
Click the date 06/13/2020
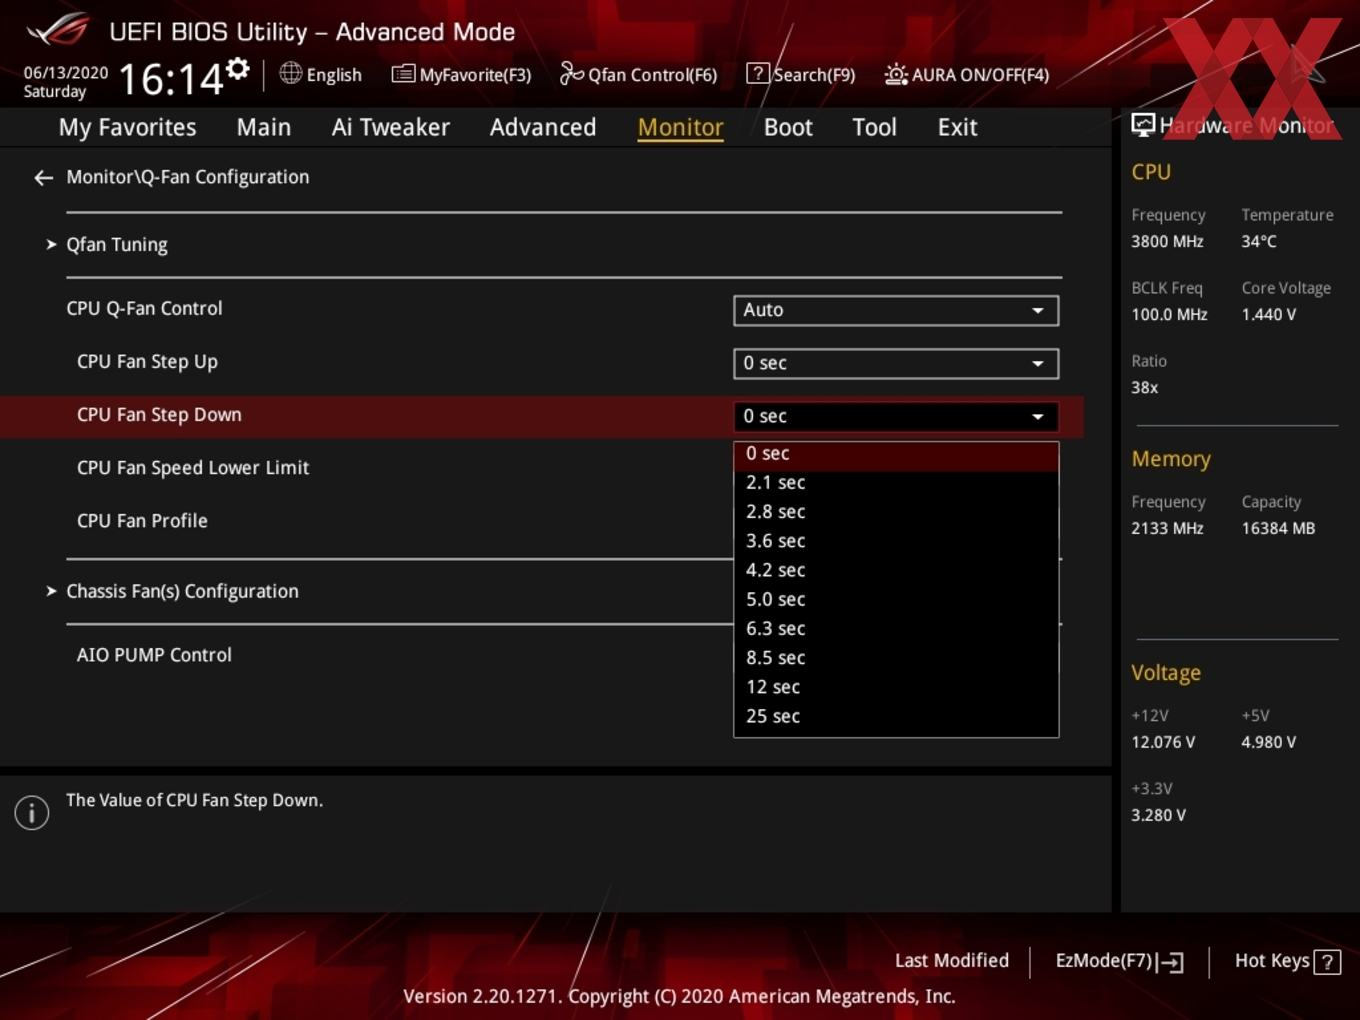[x=66, y=73]
